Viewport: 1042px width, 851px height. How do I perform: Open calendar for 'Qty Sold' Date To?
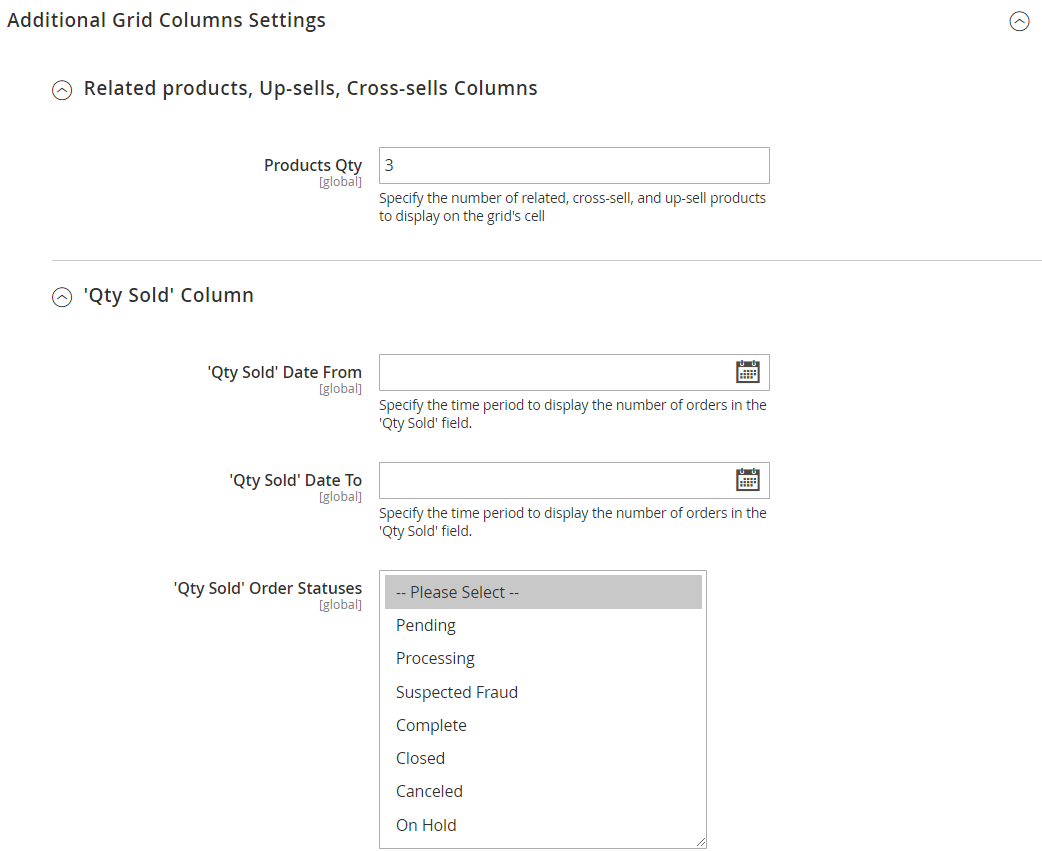coord(748,480)
